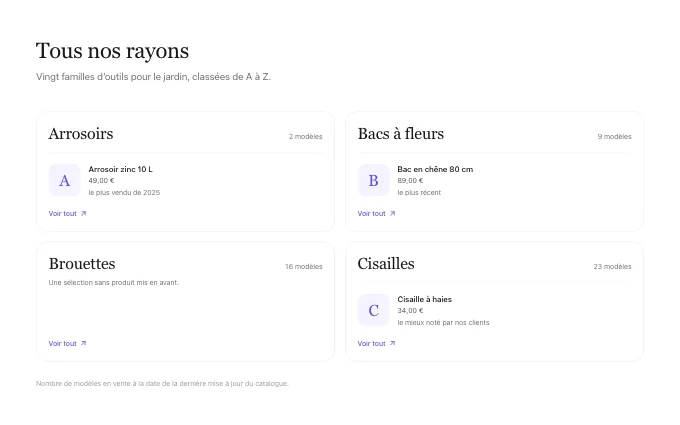
Task: Select the 'Arrosoirs' card heading
Action: pos(81,134)
